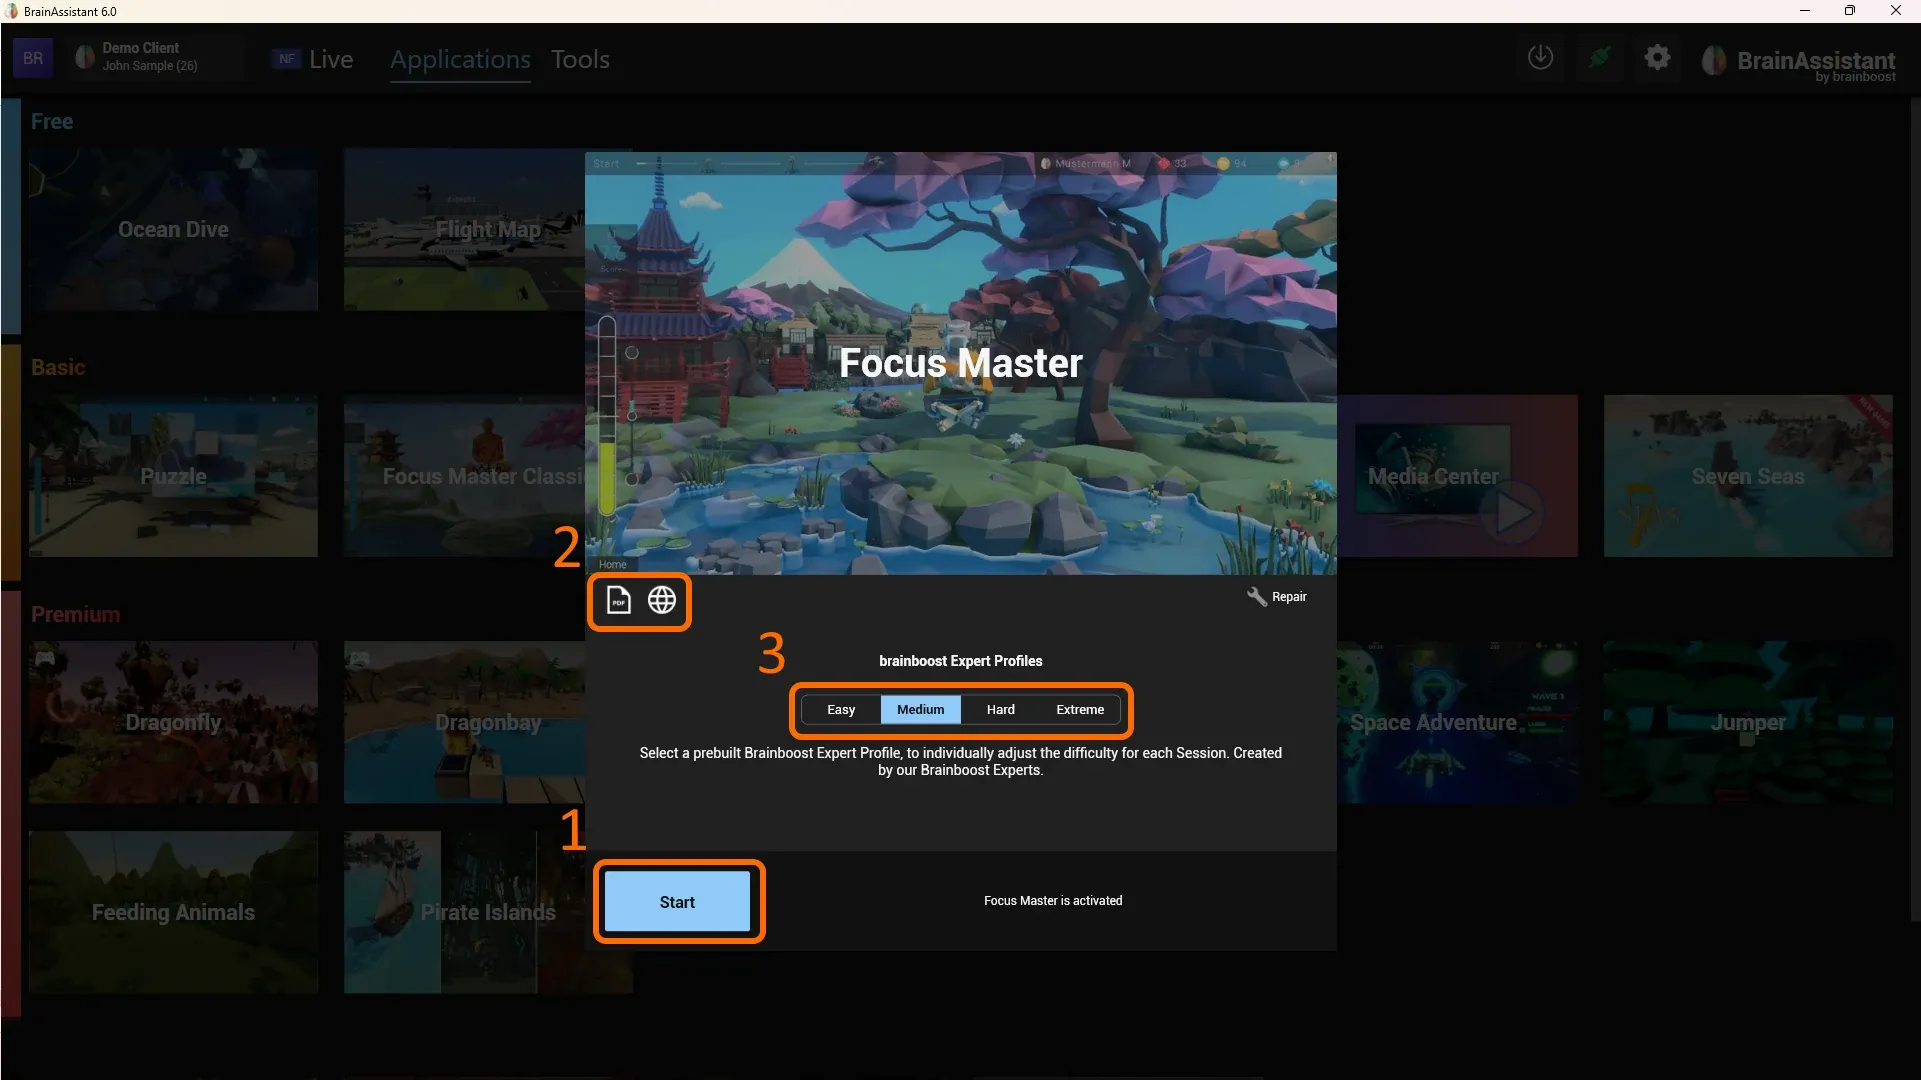Viewport: 1921px width, 1080px height.
Task: Open the Space Adventure tile
Action: [1458, 722]
